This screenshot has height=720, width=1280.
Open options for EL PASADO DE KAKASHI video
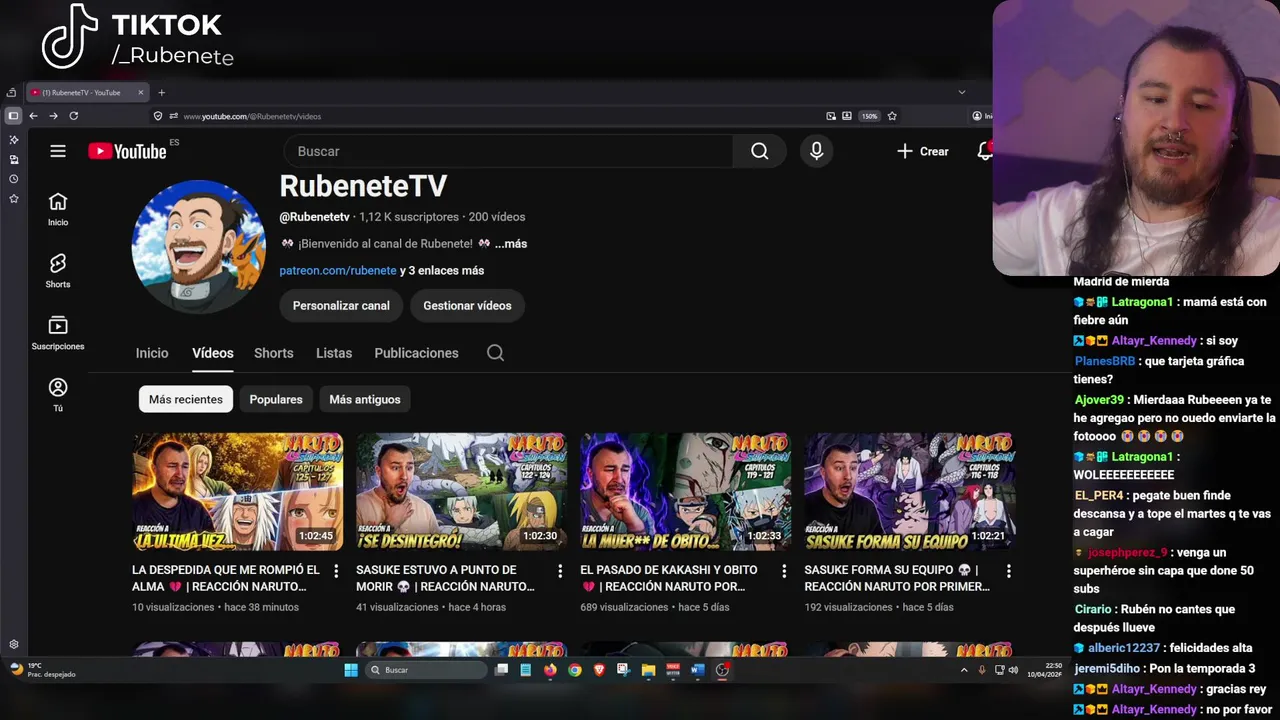click(x=784, y=571)
